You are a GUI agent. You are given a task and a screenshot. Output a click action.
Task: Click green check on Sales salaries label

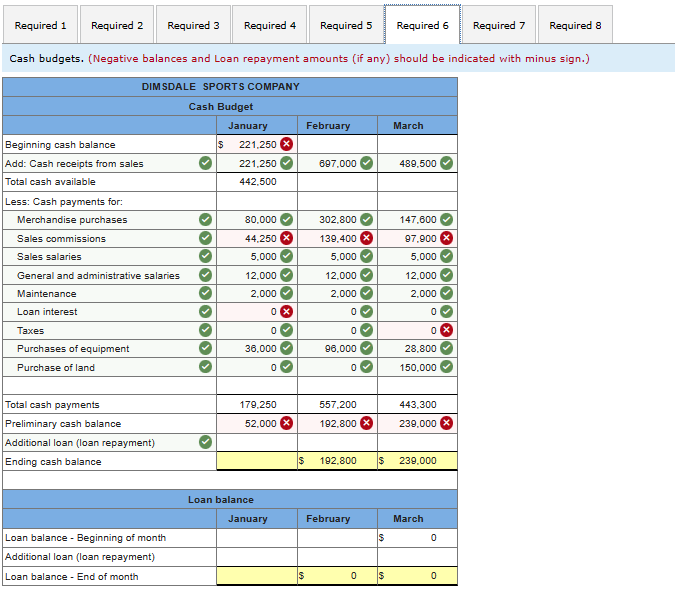(205, 256)
